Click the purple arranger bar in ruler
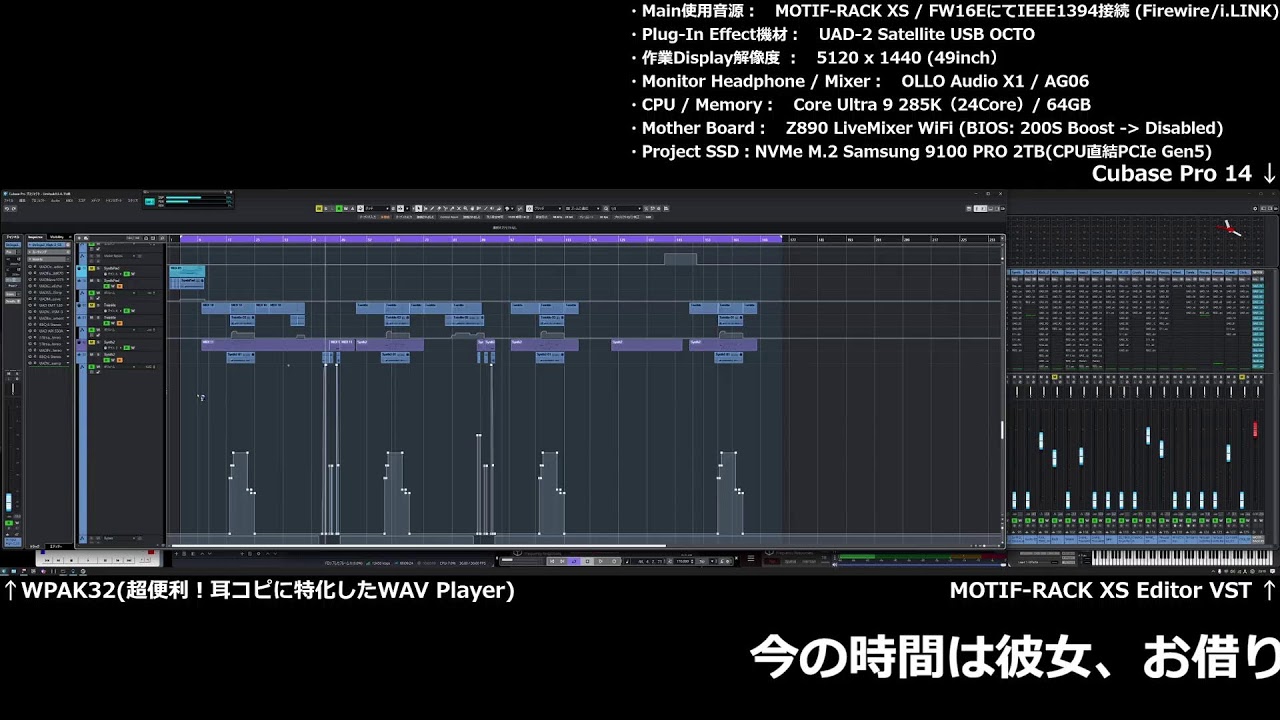The width and height of the screenshot is (1280, 720). (480, 239)
